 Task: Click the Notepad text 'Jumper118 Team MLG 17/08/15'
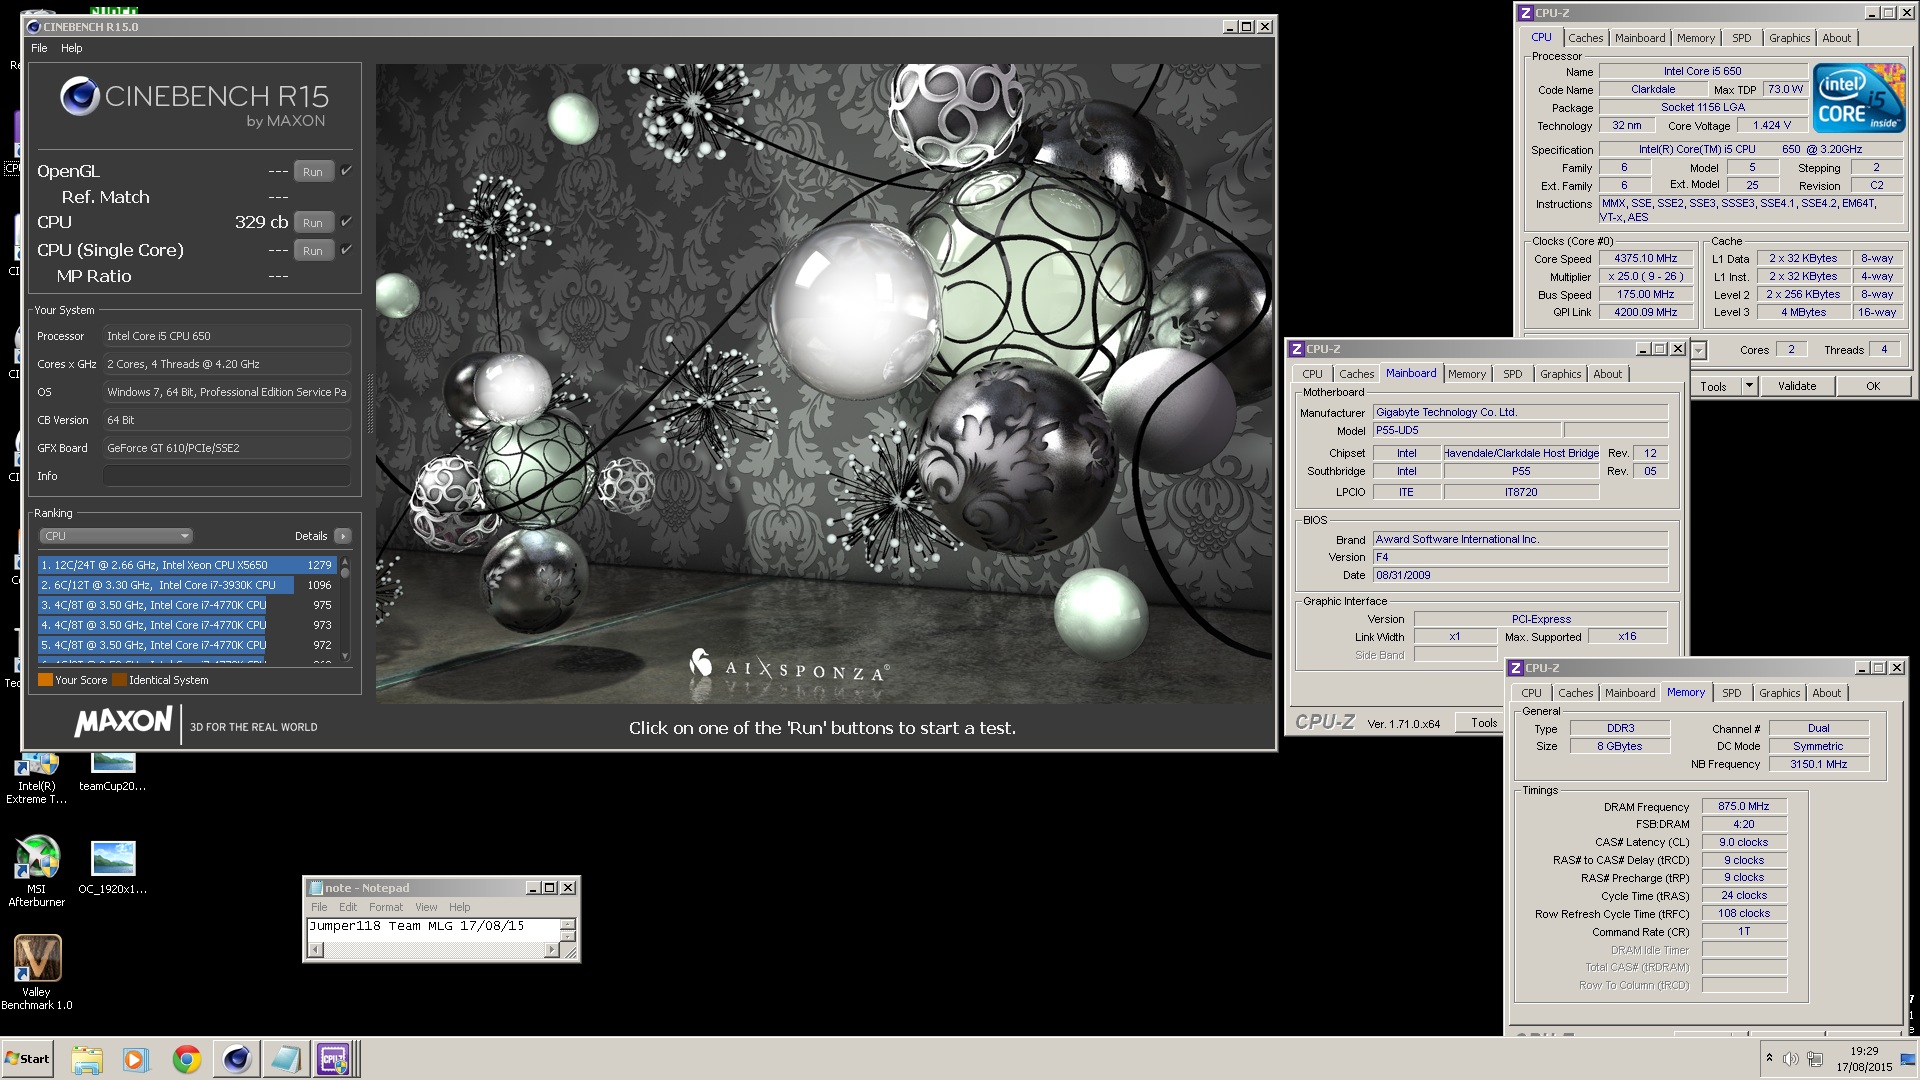click(417, 926)
